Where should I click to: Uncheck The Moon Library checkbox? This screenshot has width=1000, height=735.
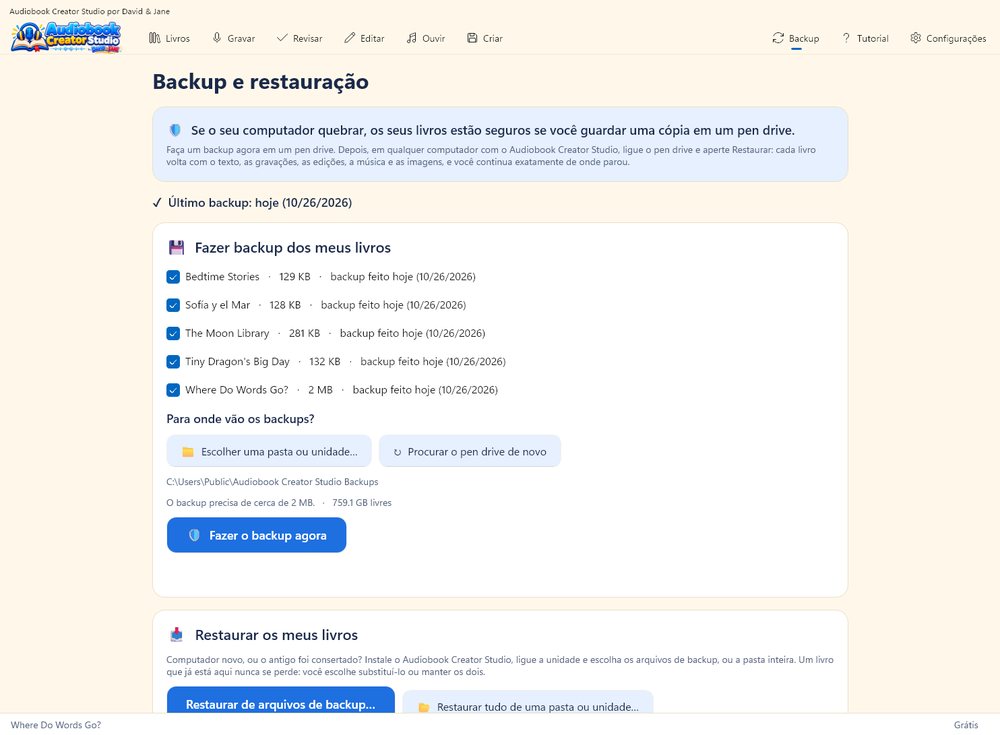point(173,333)
